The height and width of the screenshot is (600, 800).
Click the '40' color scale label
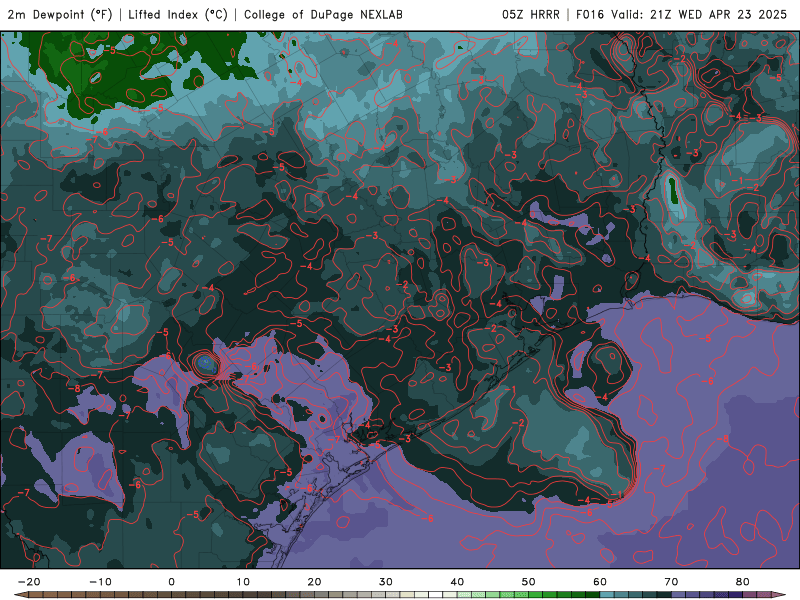pyautogui.click(x=457, y=582)
